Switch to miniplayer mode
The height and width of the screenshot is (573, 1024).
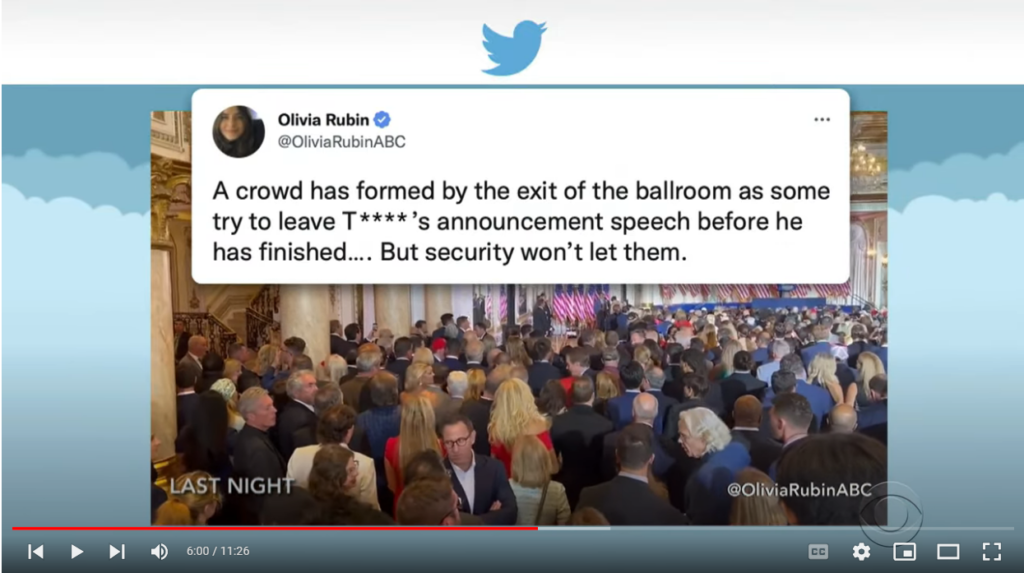pyautogui.click(x=904, y=552)
